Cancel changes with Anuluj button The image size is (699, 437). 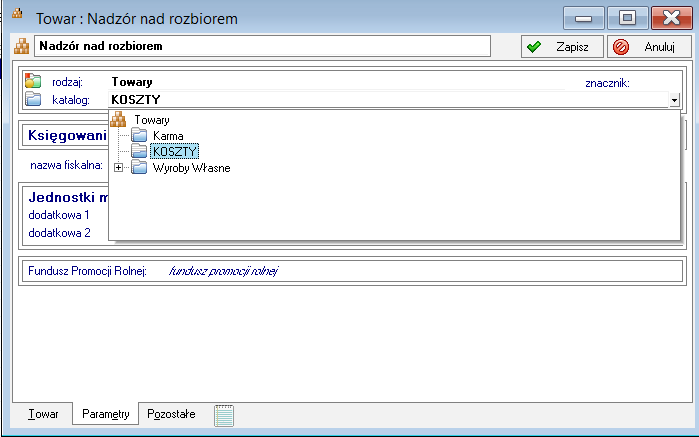[x=650, y=47]
